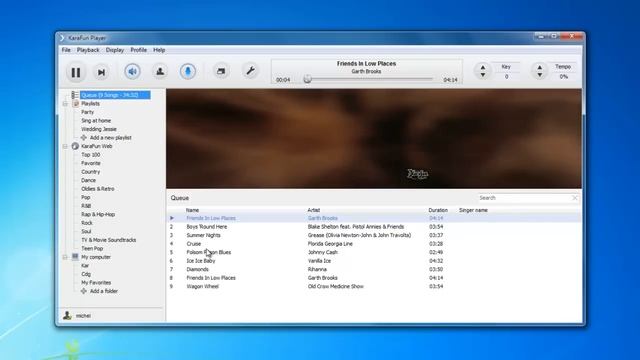Lower the key with the down arrow
Screen dimensions: 640x360
click(x=483, y=75)
